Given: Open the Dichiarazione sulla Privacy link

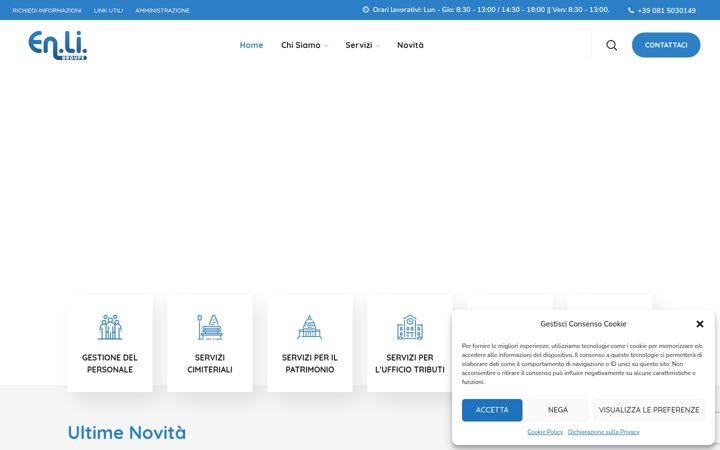Looking at the screenshot, I should [603, 432].
